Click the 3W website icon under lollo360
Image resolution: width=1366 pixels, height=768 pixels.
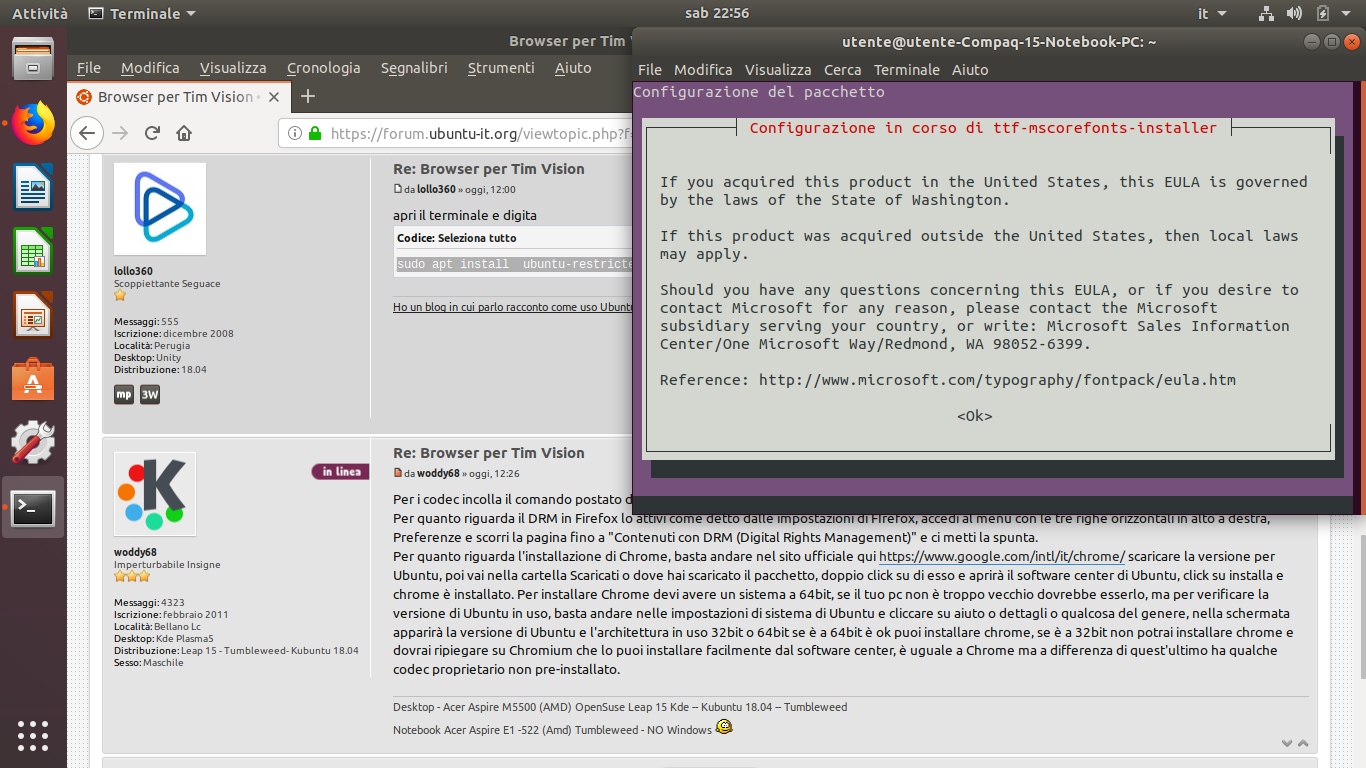[149, 394]
